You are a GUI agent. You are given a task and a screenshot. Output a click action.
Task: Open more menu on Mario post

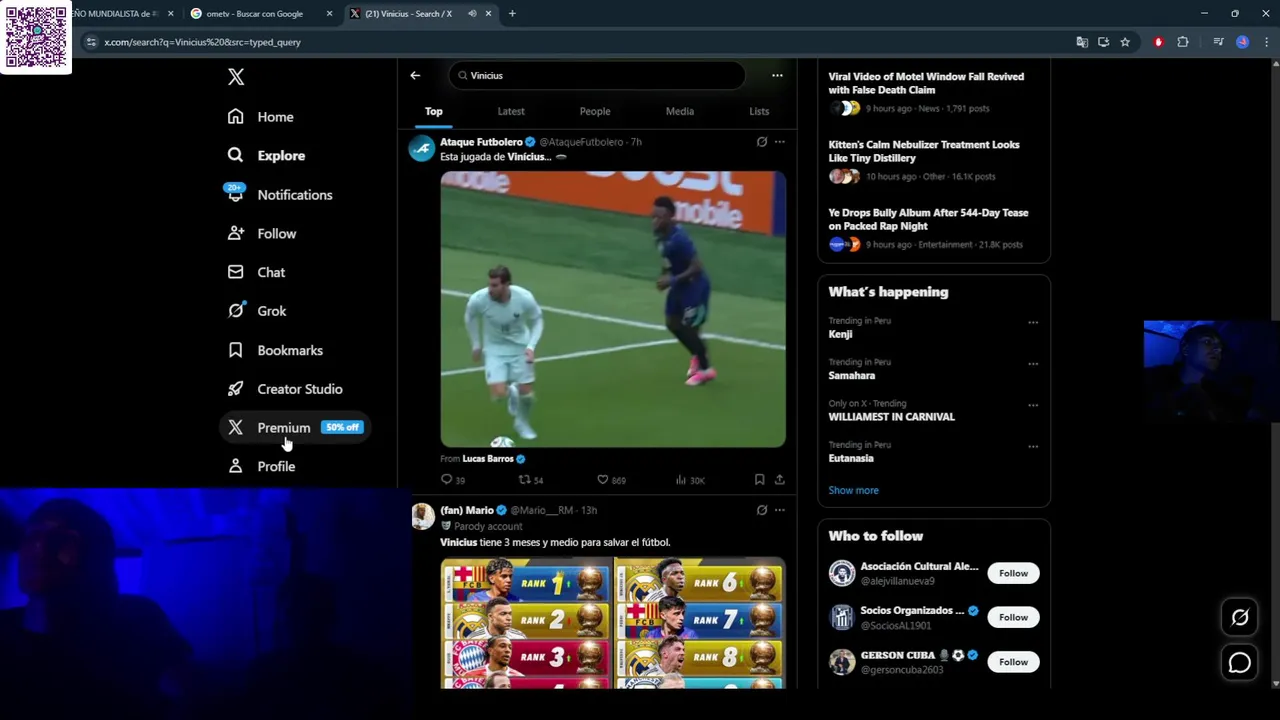[780, 510]
